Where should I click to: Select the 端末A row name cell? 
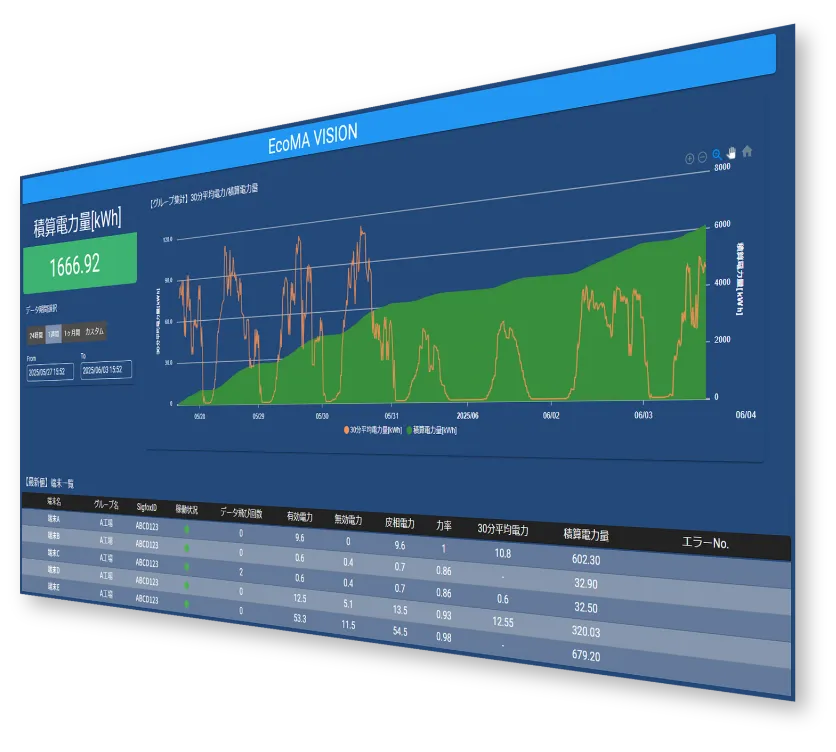54,518
